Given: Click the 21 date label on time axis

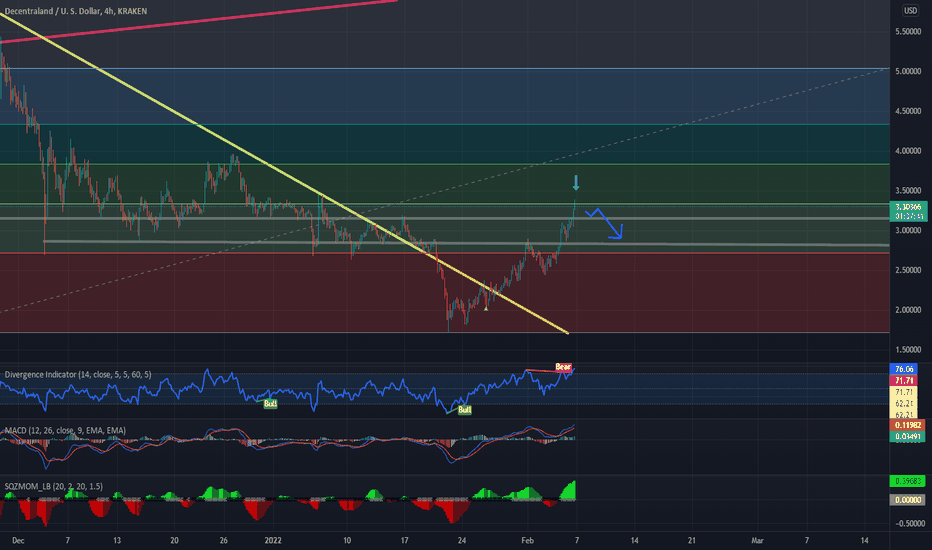Looking at the screenshot, I should tap(692, 540).
